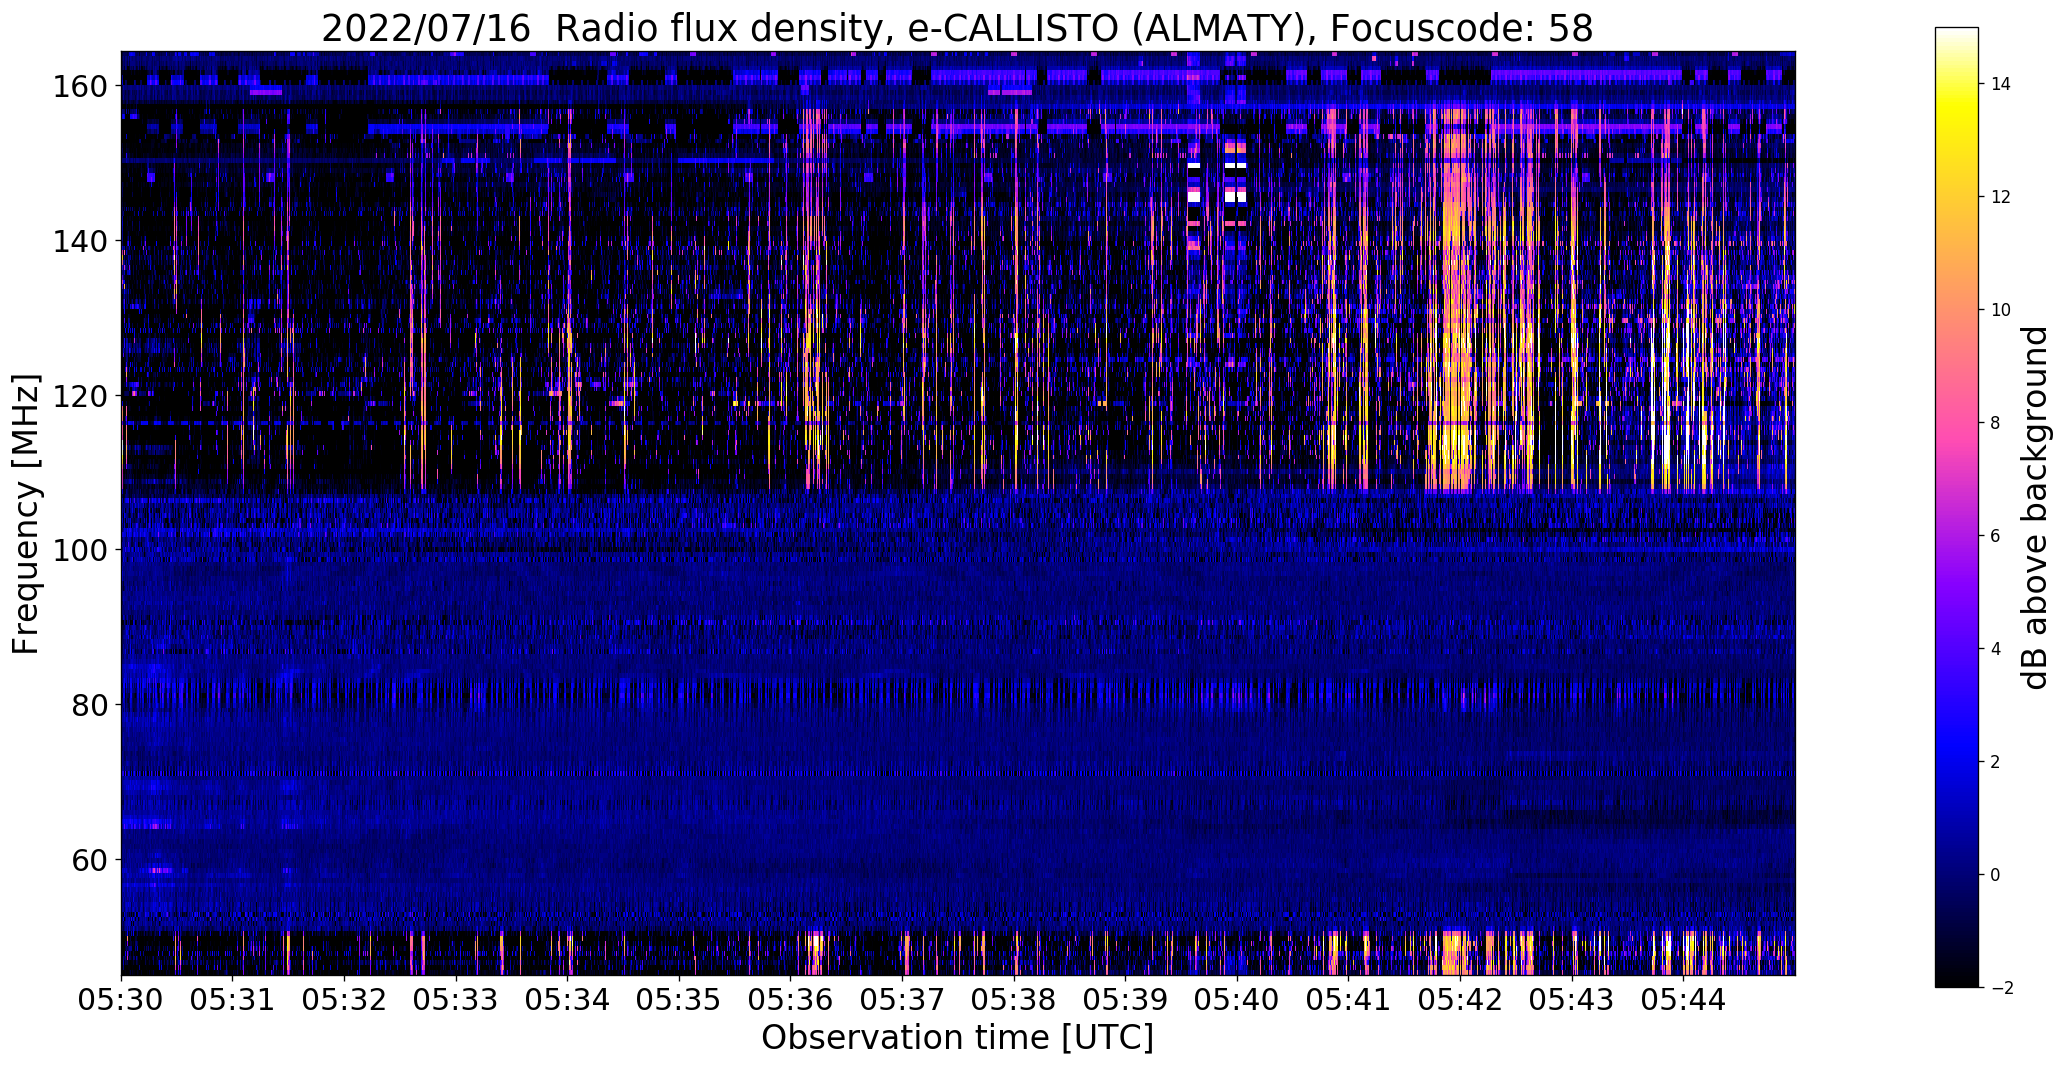Click the colorbar tick label 14

(2001, 84)
